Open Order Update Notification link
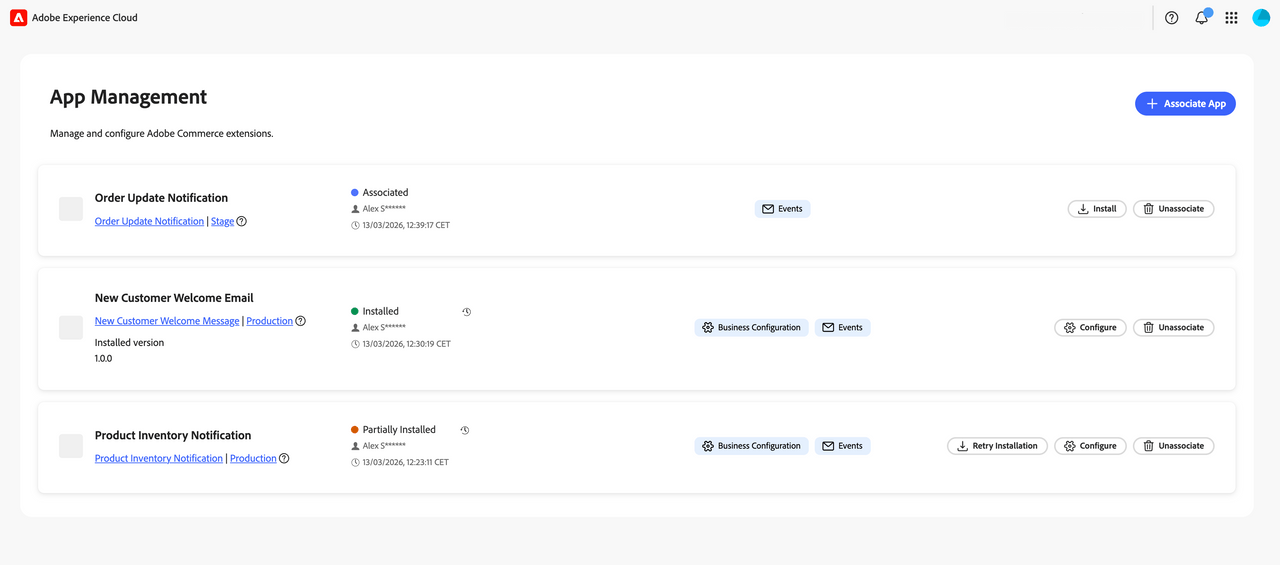 pos(149,221)
